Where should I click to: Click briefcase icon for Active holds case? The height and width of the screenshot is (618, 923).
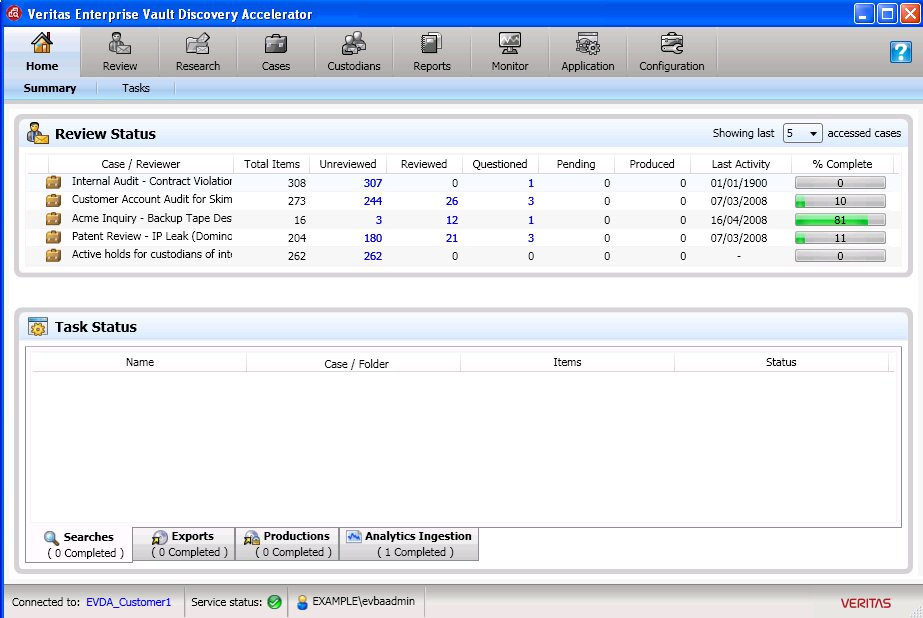point(54,255)
